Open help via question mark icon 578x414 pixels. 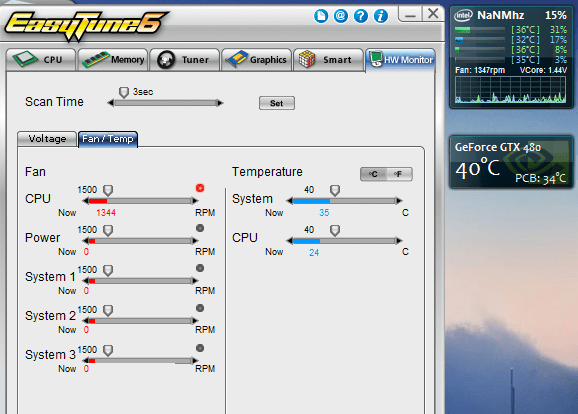361,16
